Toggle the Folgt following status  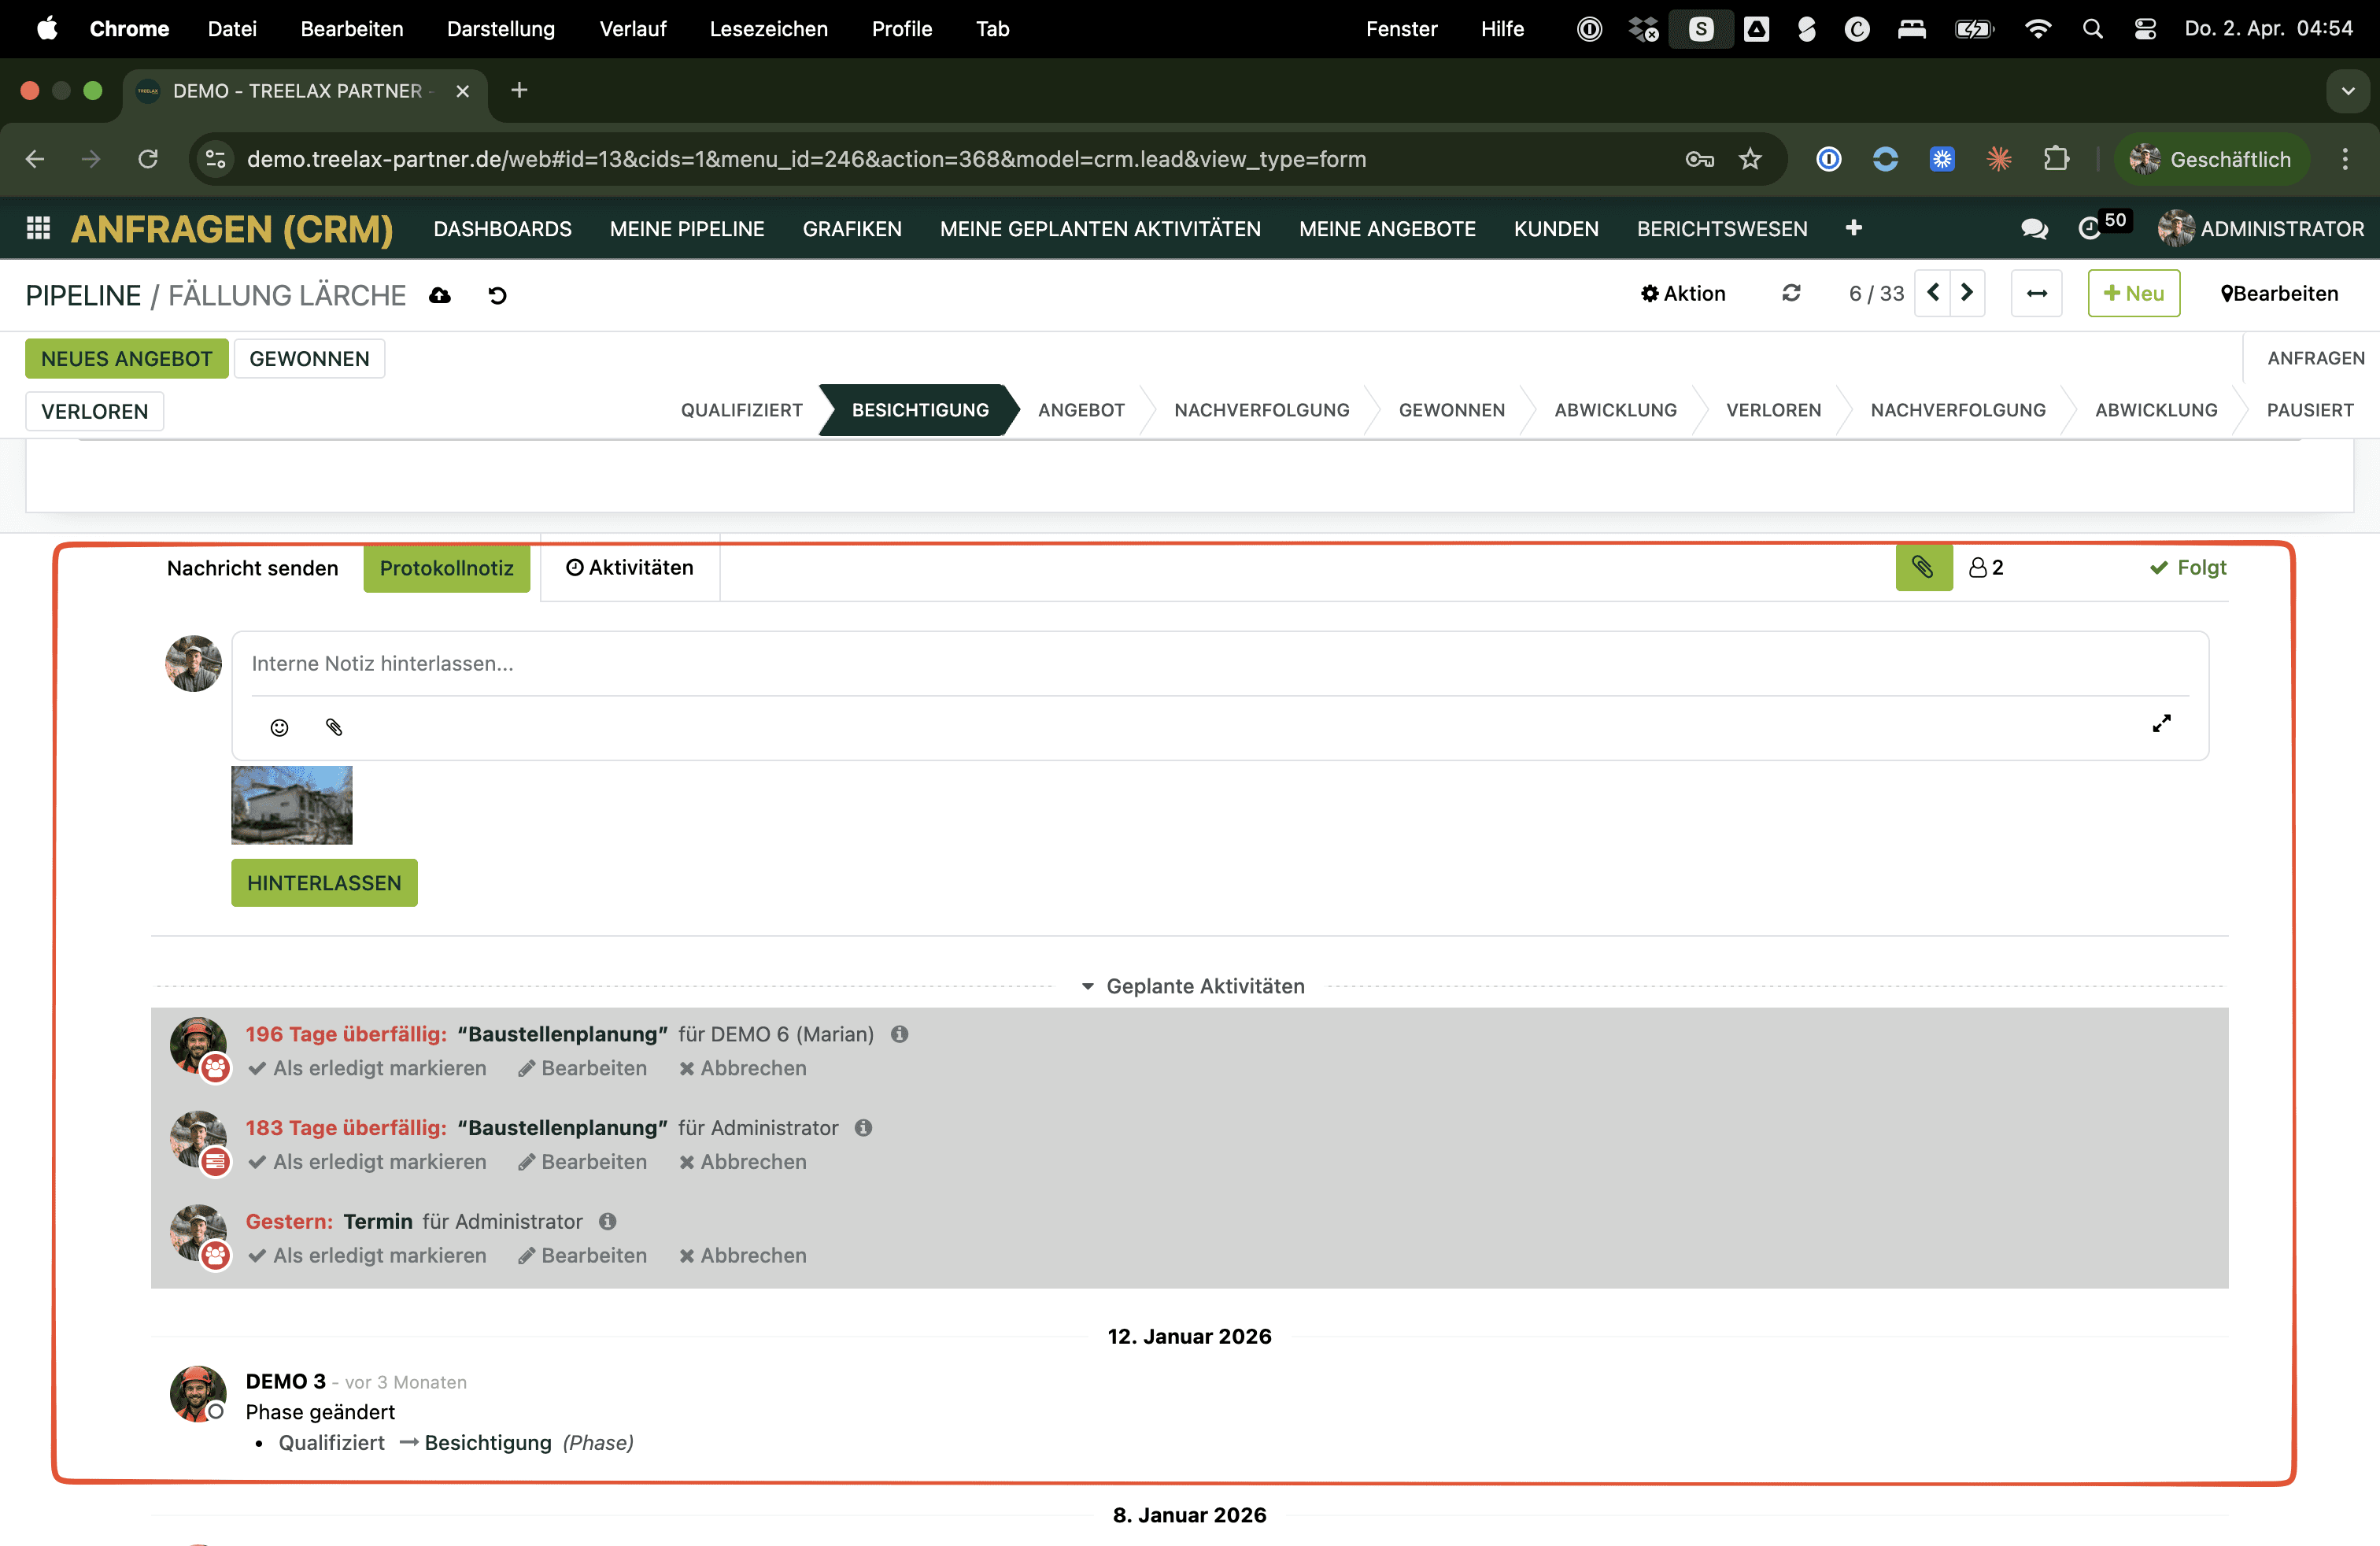2187,567
